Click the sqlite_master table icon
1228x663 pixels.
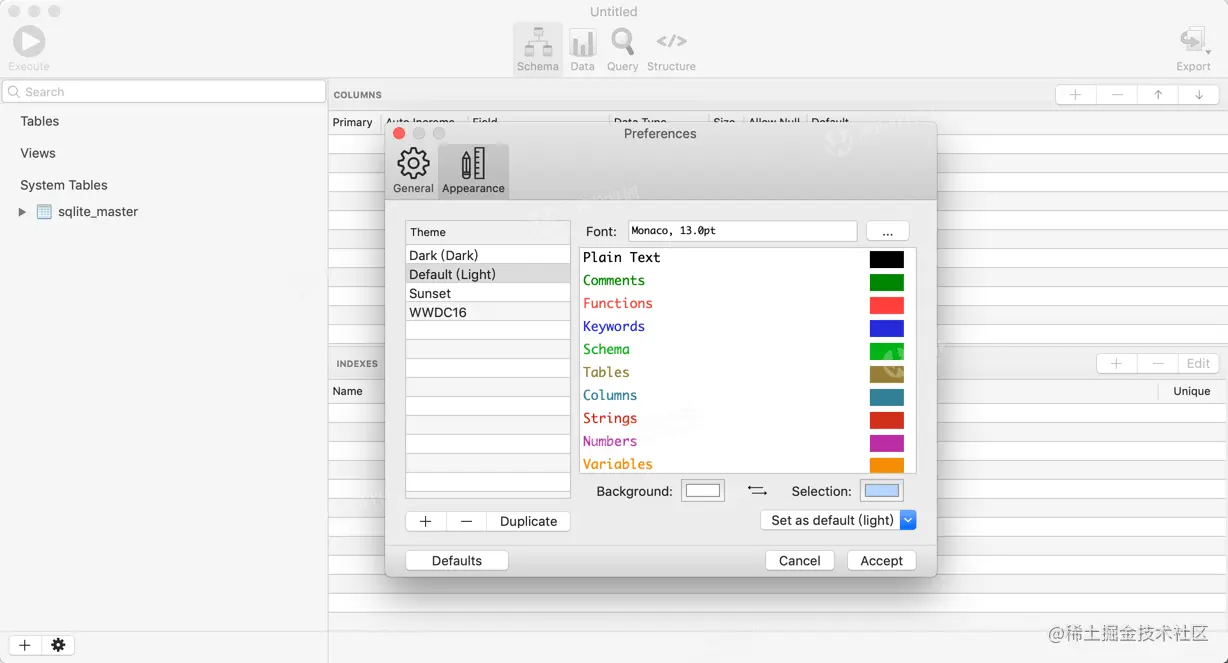pos(44,212)
